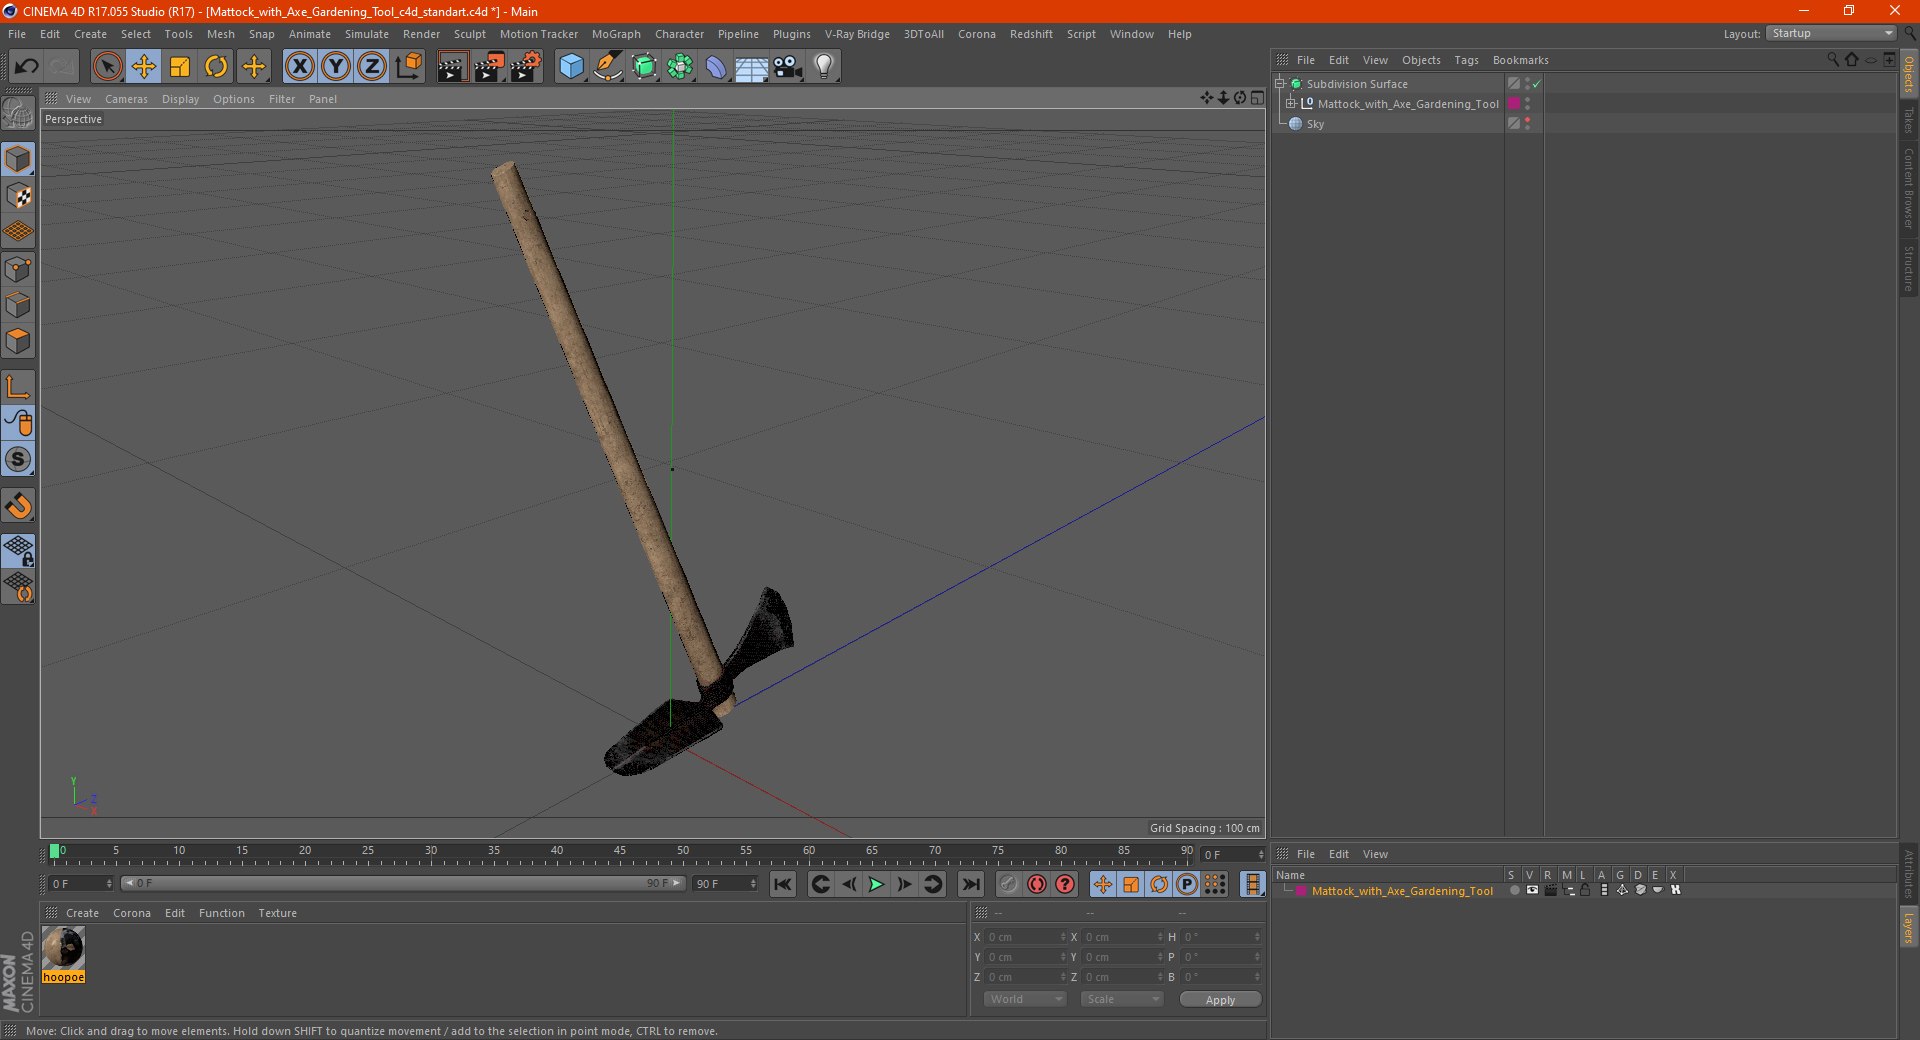This screenshot has width=1920, height=1040.
Task: Open Edit Render Settings icon
Action: click(526, 67)
